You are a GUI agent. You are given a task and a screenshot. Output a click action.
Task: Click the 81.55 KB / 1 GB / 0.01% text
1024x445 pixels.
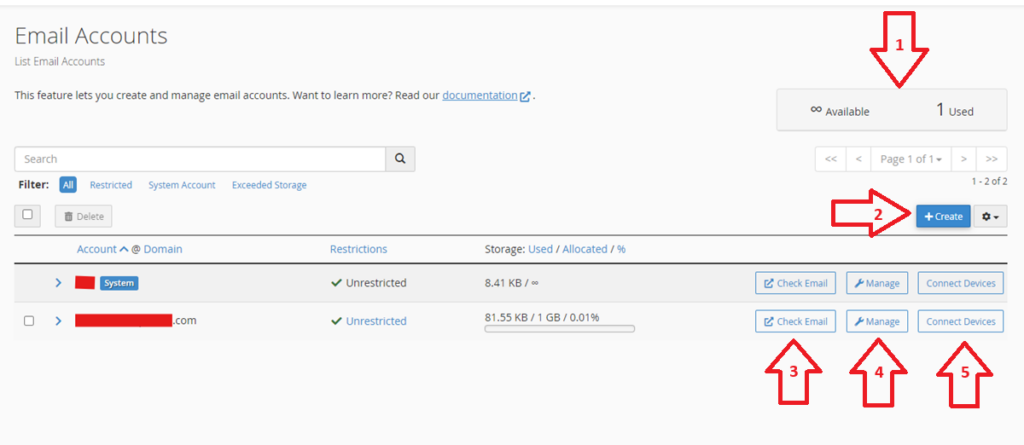[542, 317]
